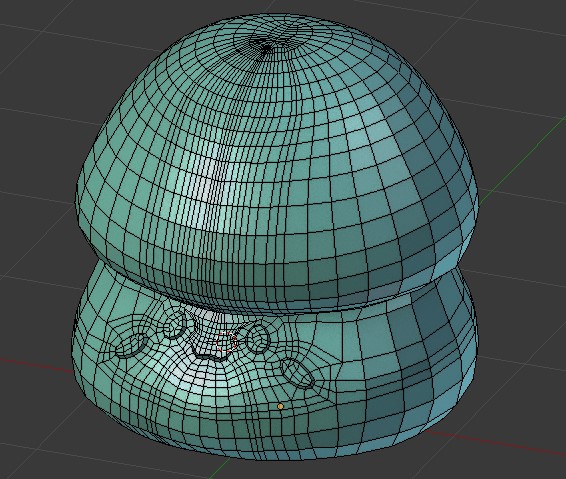
Task: Click the orange object origin dot
Action: point(280,406)
